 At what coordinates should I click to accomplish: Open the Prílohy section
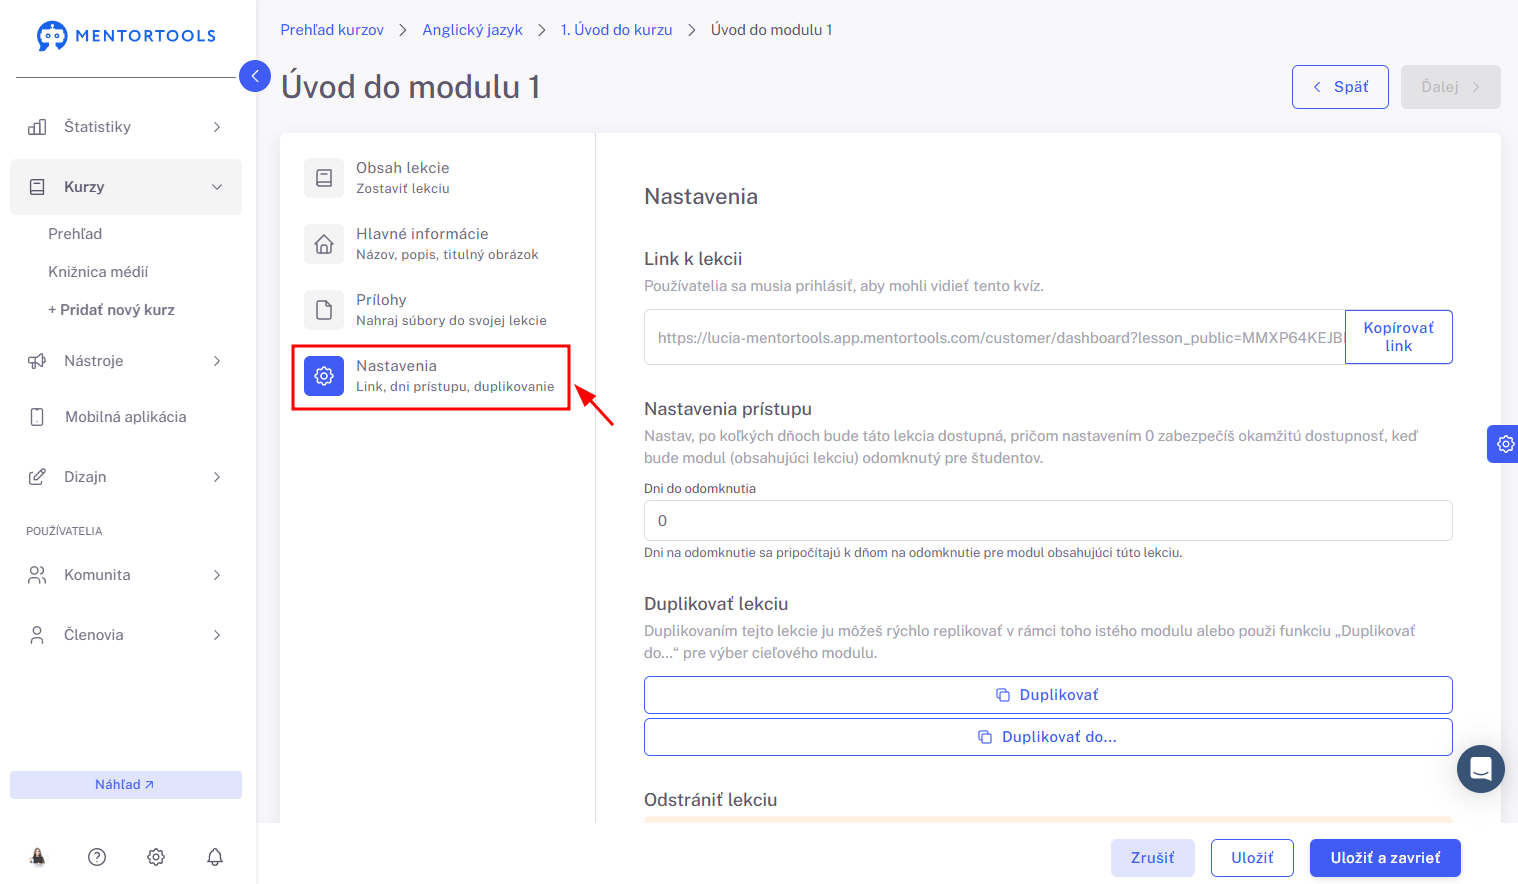click(x=431, y=310)
